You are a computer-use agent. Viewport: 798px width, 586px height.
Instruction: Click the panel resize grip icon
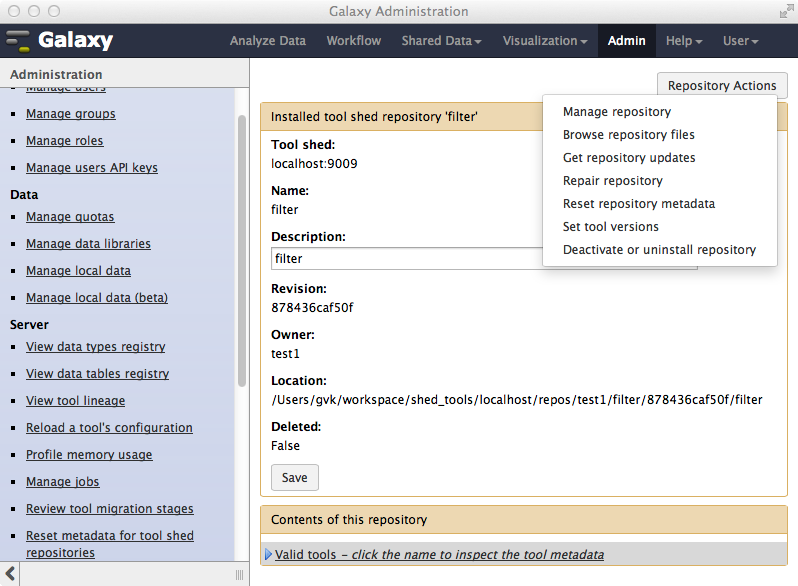pos(239,575)
